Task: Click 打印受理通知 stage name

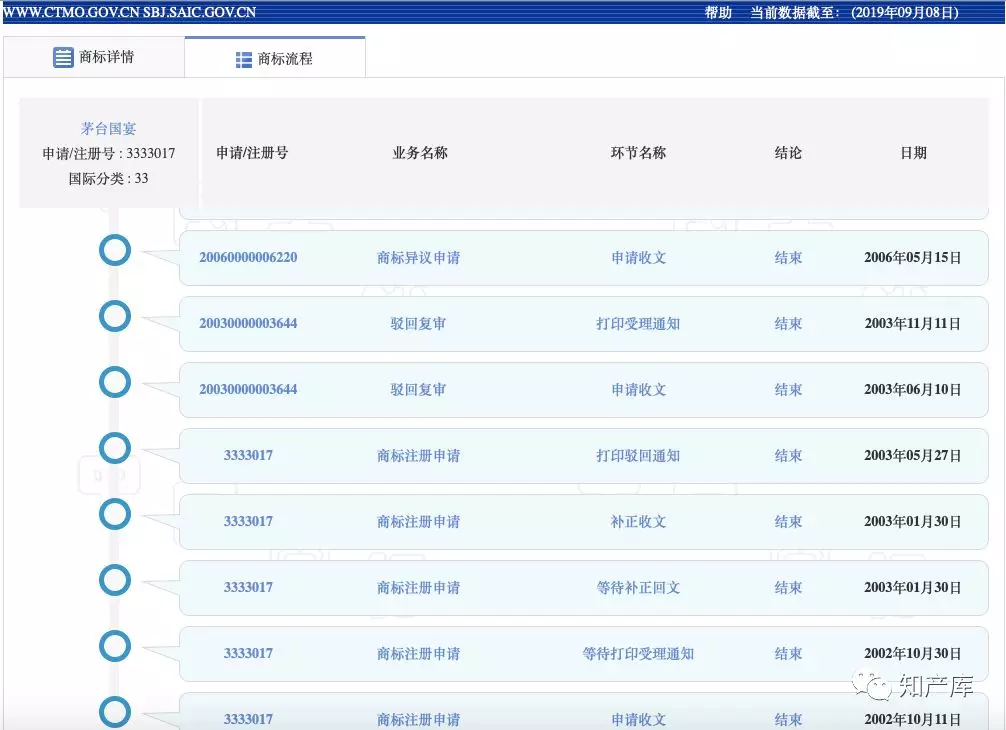Action: pyautogui.click(x=638, y=324)
